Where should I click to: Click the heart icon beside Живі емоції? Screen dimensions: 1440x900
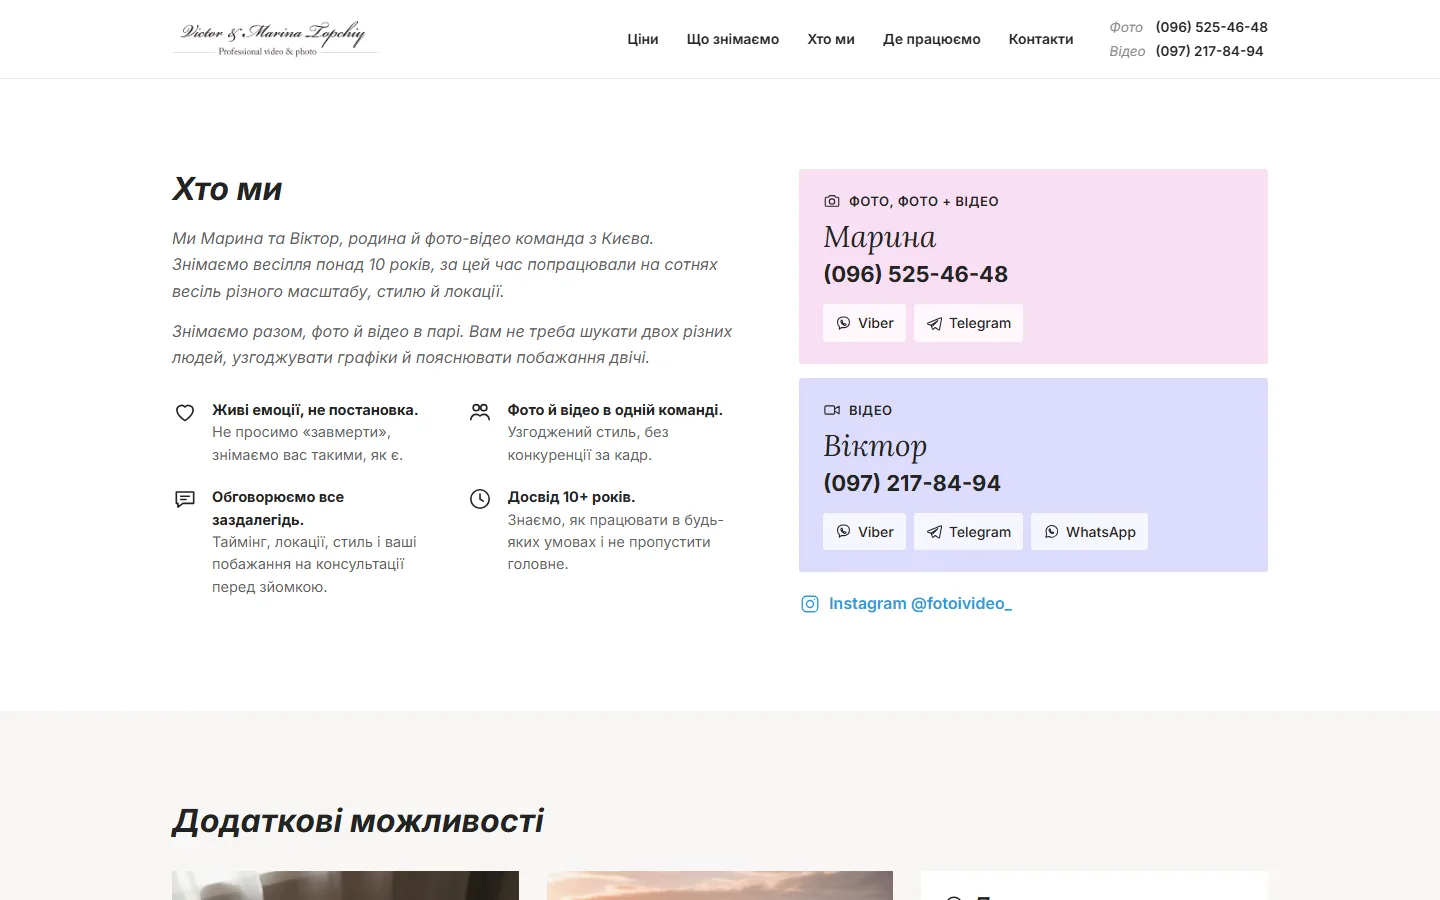tap(185, 413)
